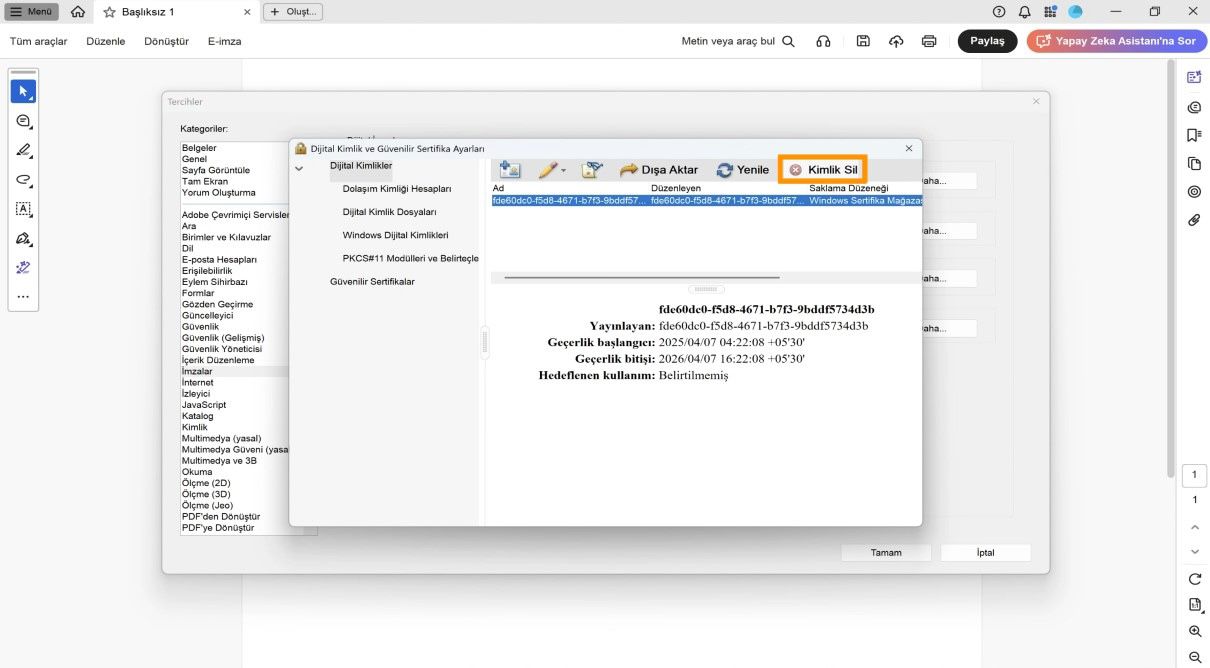This screenshot has width=1210, height=668.
Task: Click the Kimlik Sil button
Action: pyautogui.click(x=823, y=170)
